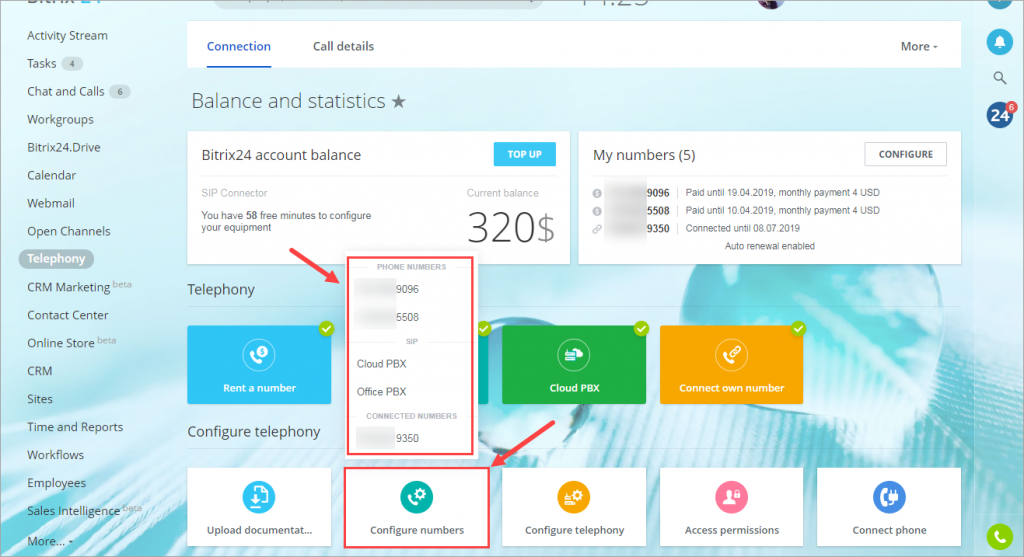This screenshot has width=1024, height=557.
Task: Open Sales Intelligence in the sidebar
Action: (73, 511)
